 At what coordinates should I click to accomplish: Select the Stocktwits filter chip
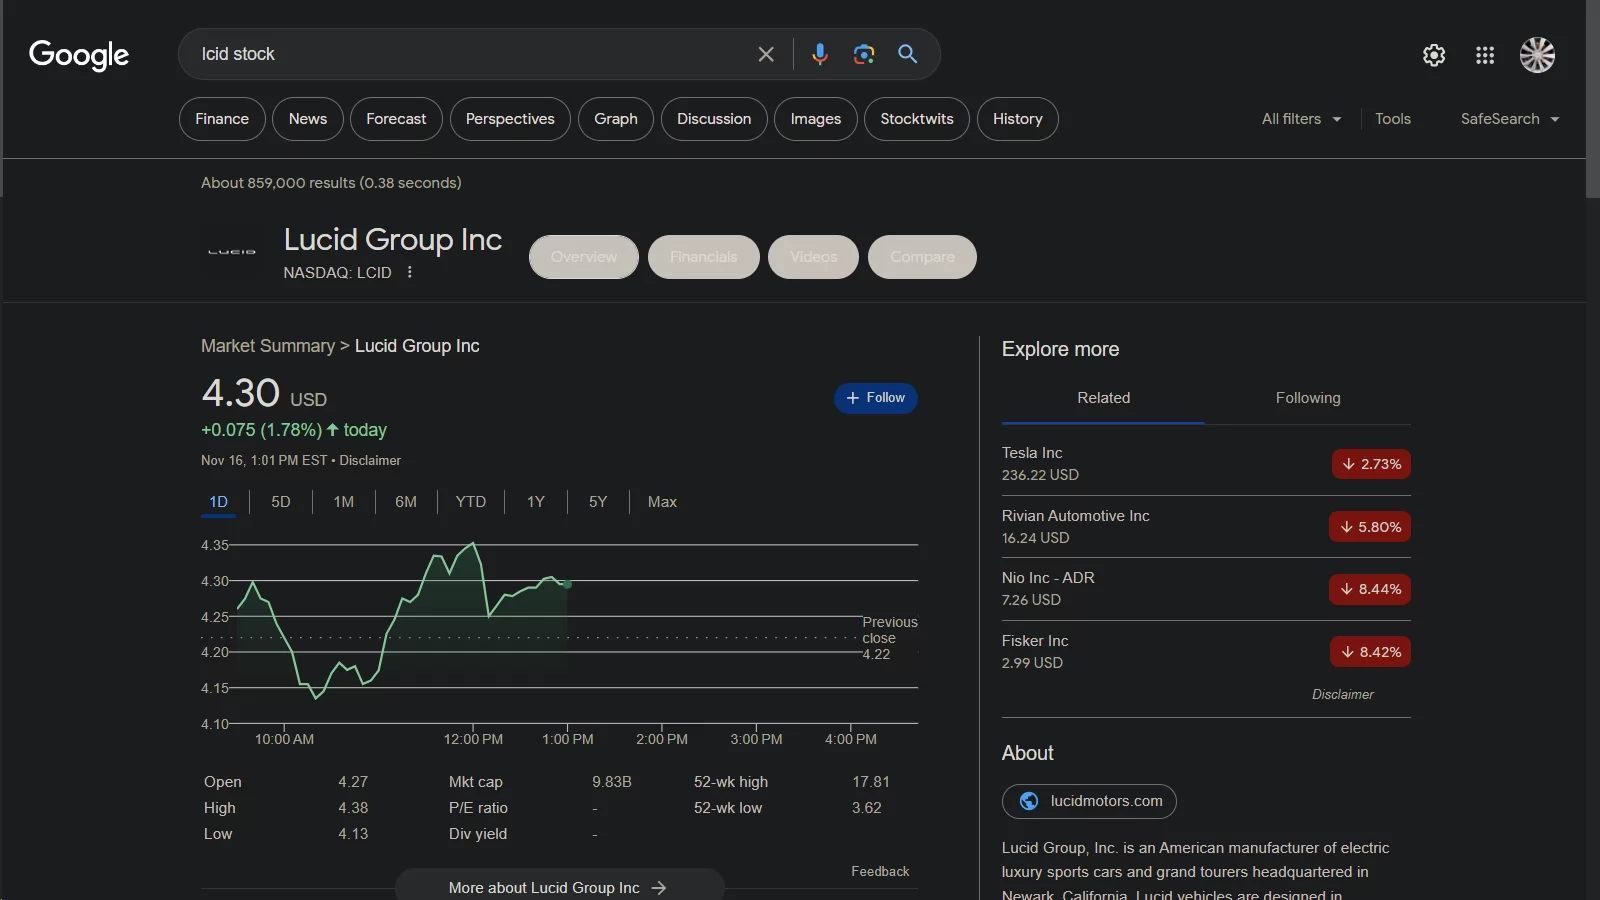[x=917, y=119]
